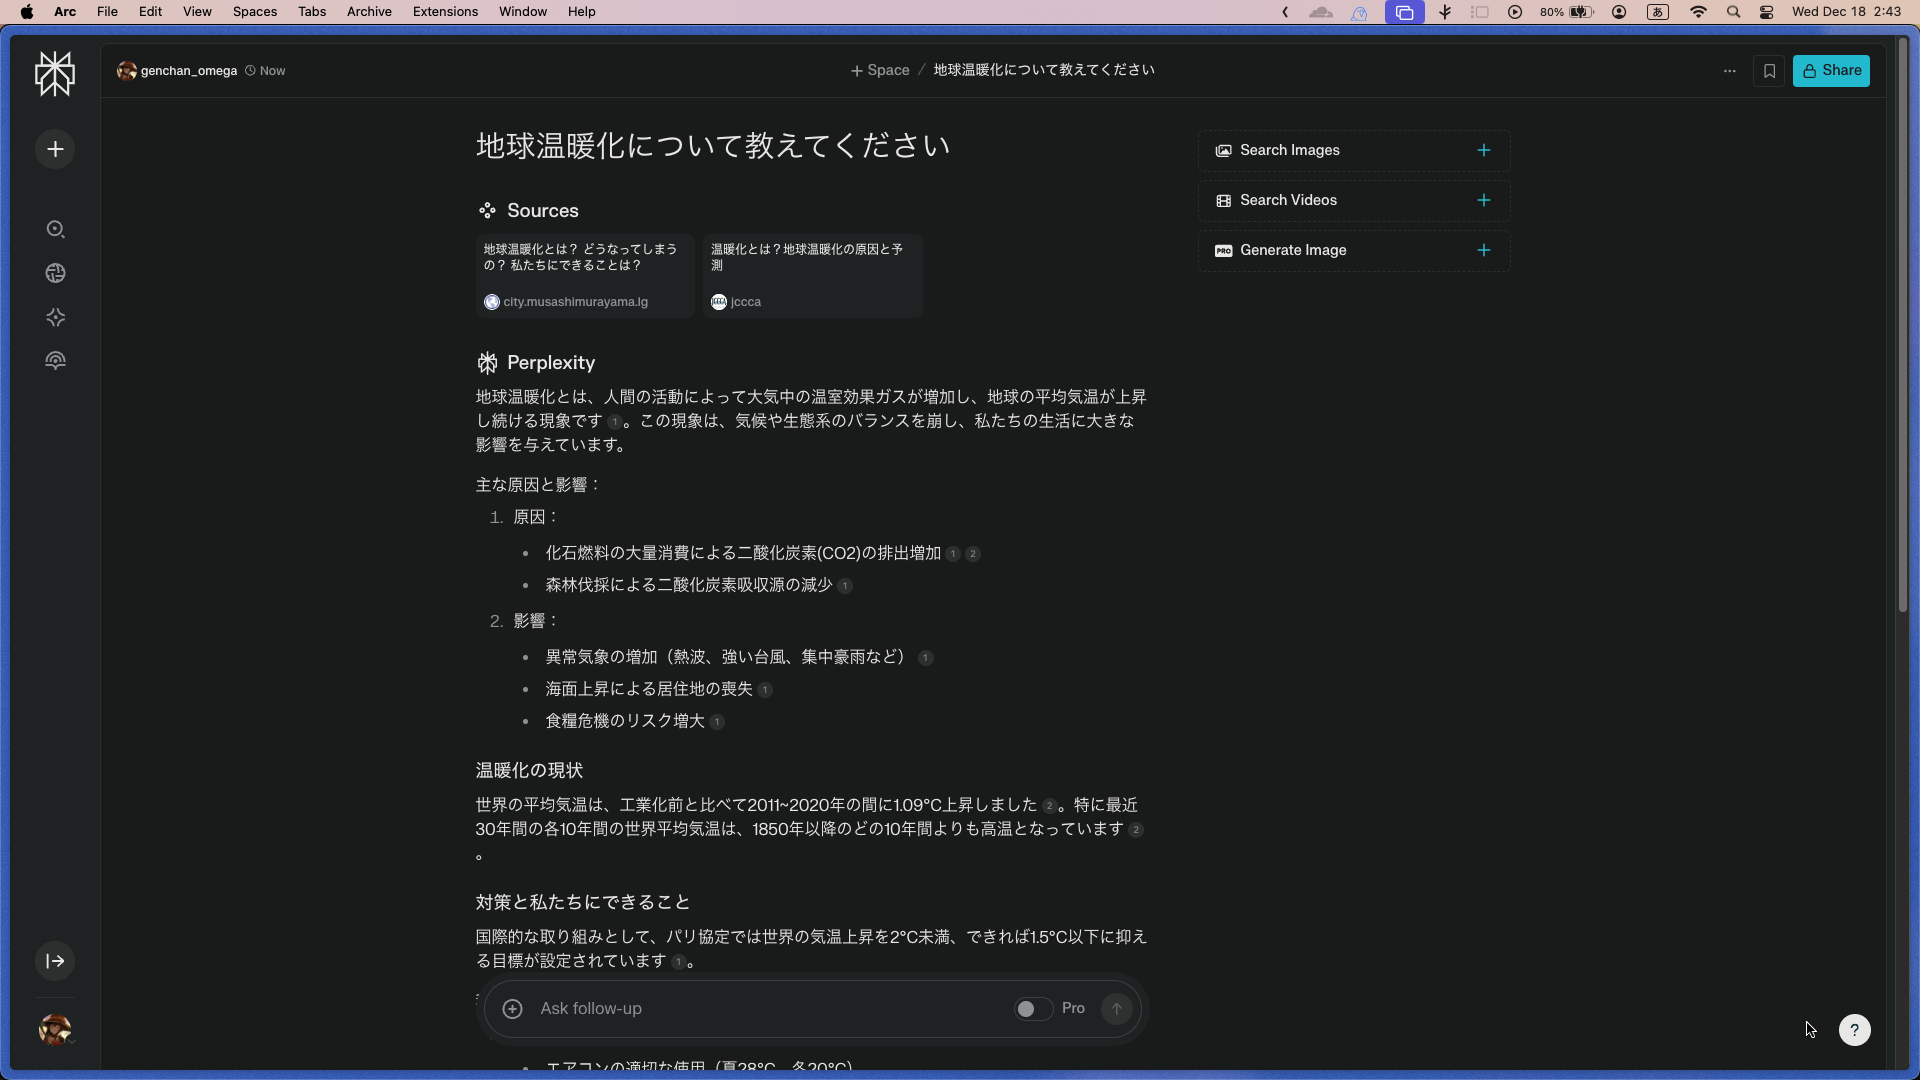Viewport: 1920px width, 1080px height.
Task: Open Discover with the globe sidebar icon
Action: tap(55, 272)
